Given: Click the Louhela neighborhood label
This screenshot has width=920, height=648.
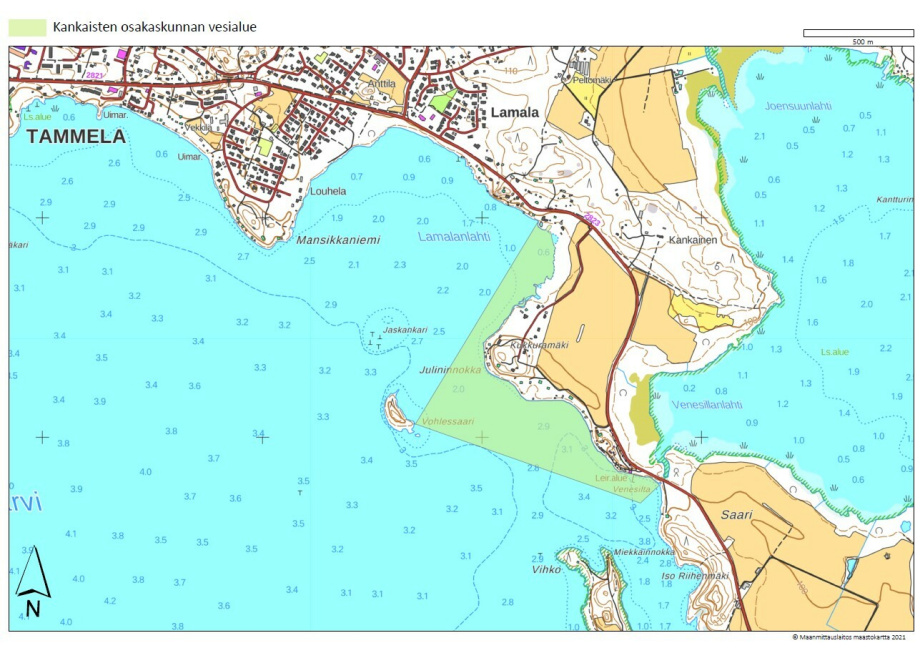Looking at the screenshot, I should (328, 191).
